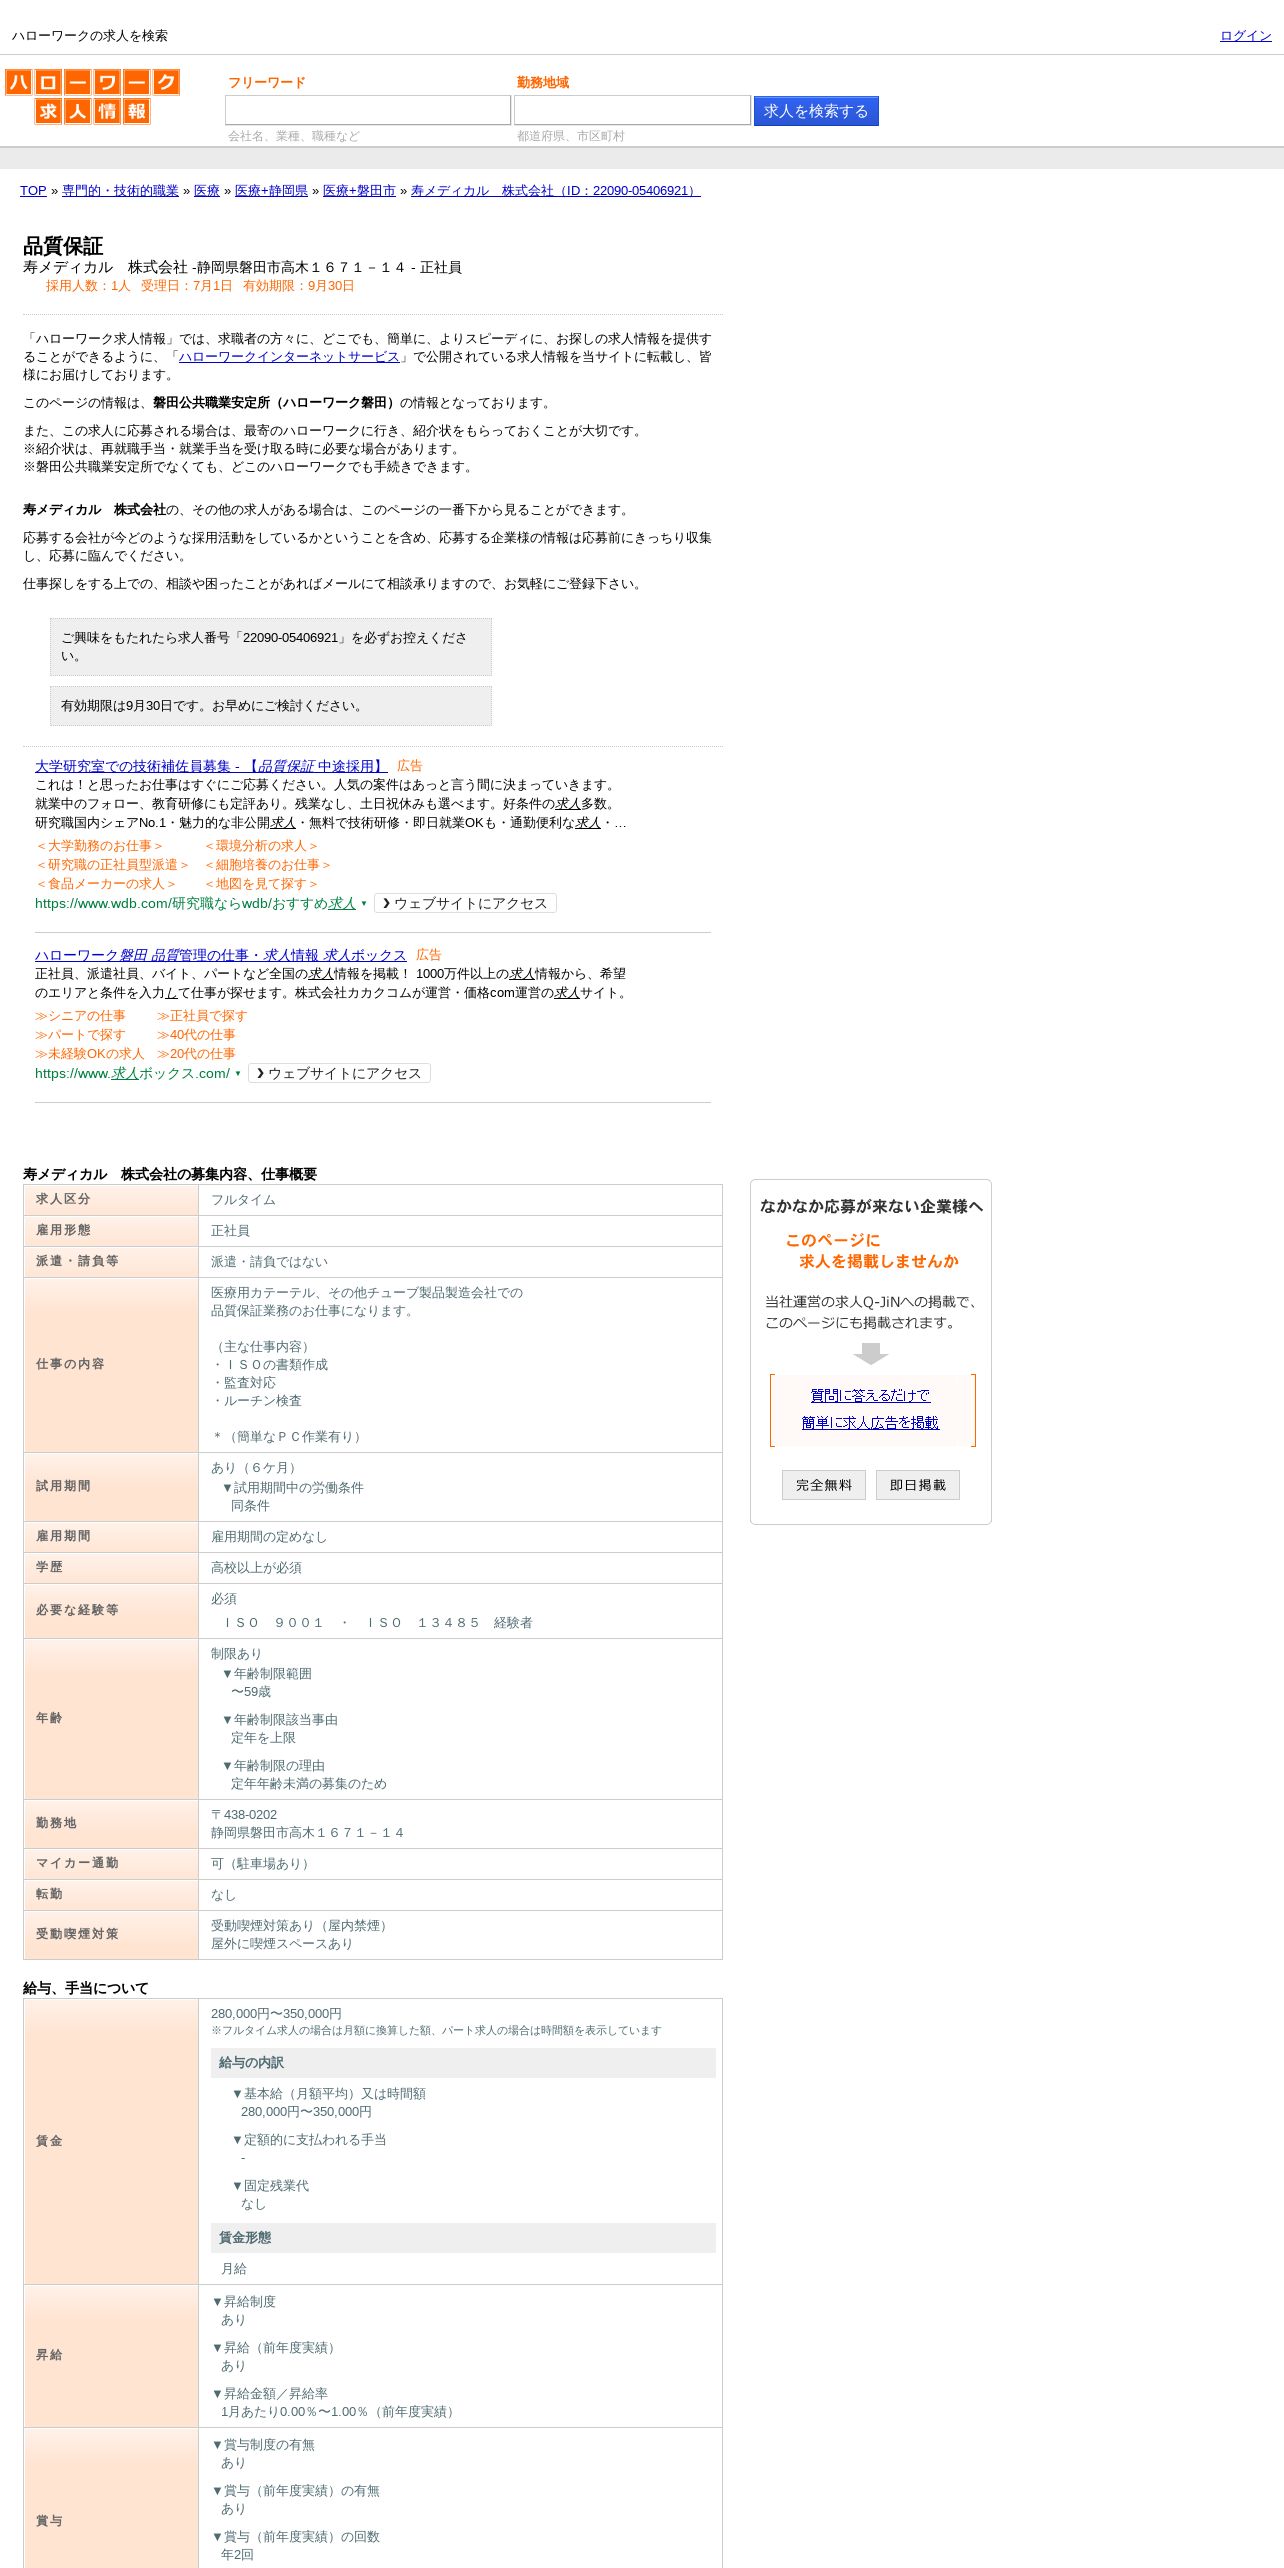This screenshot has width=1284, height=2568.
Task: Open 医療+静岡県 breadcrumb link
Action: click(271, 191)
